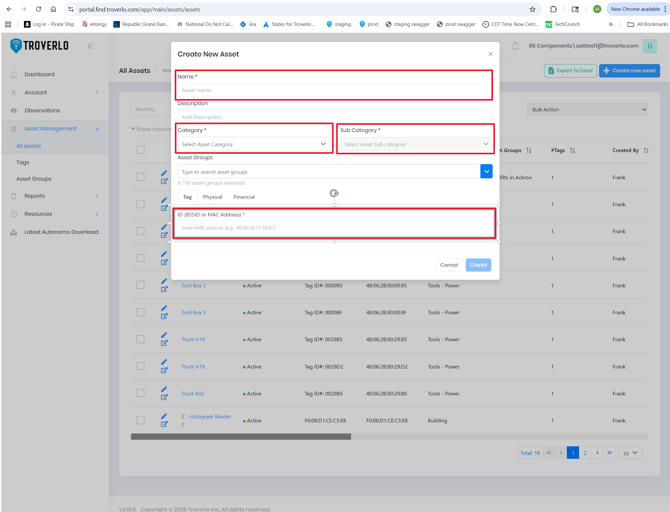Switch to the Physical tab
Screen dimensions: 670x512
212,197
